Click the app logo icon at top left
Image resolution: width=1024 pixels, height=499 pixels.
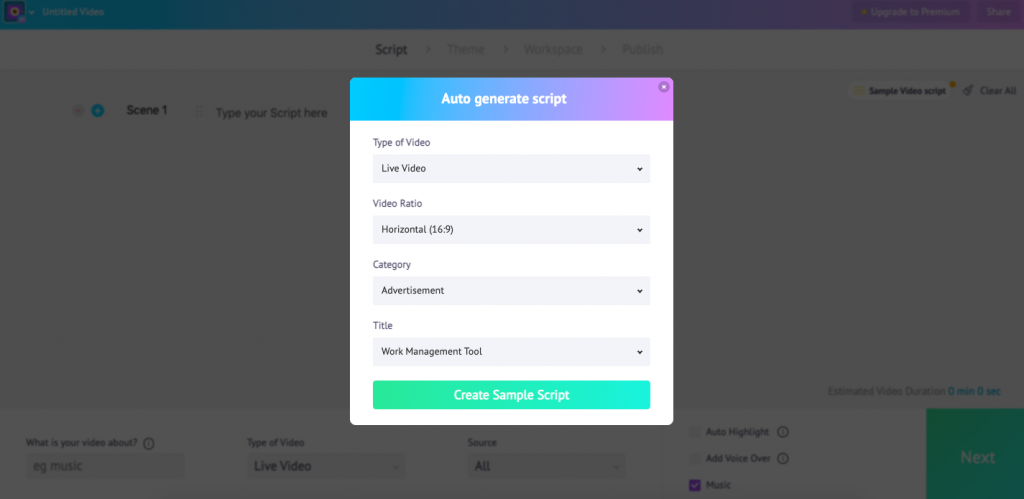click(x=14, y=12)
